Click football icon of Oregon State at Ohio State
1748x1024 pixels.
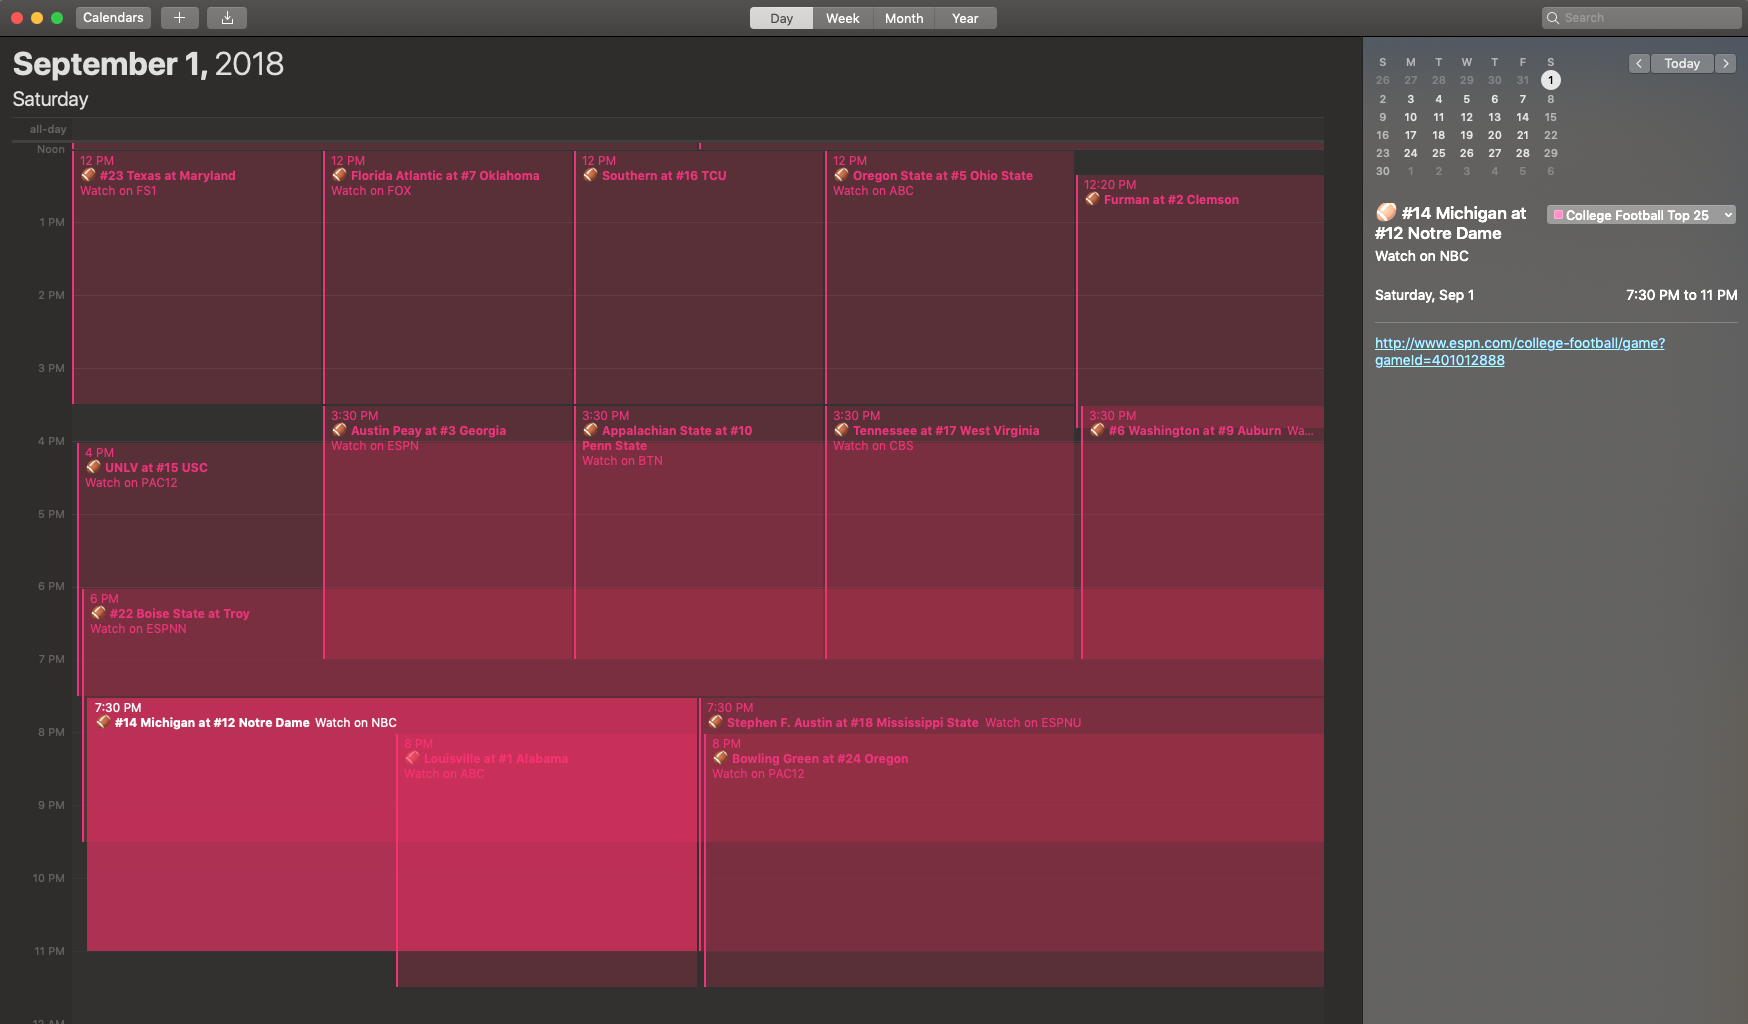point(842,175)
